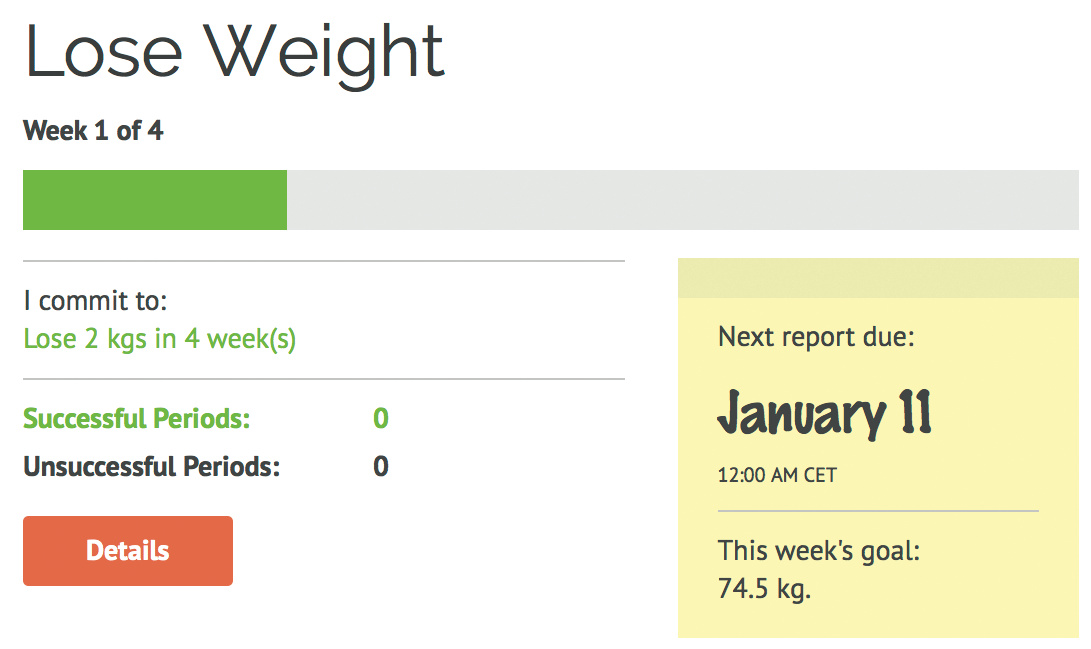
Task: Click the grey unfilled part of progress bar
Action: pos(680,200)
